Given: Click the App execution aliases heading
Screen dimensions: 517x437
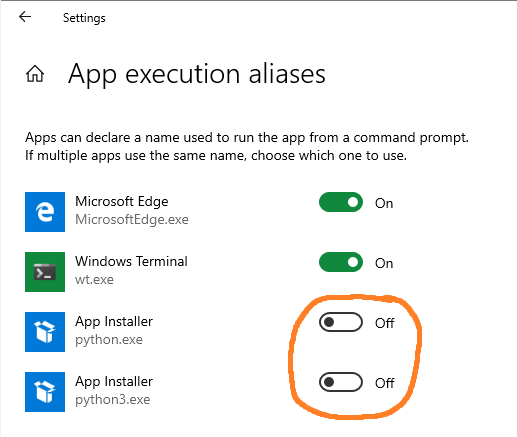Looking at the screenshot, I should coord(197,75).
